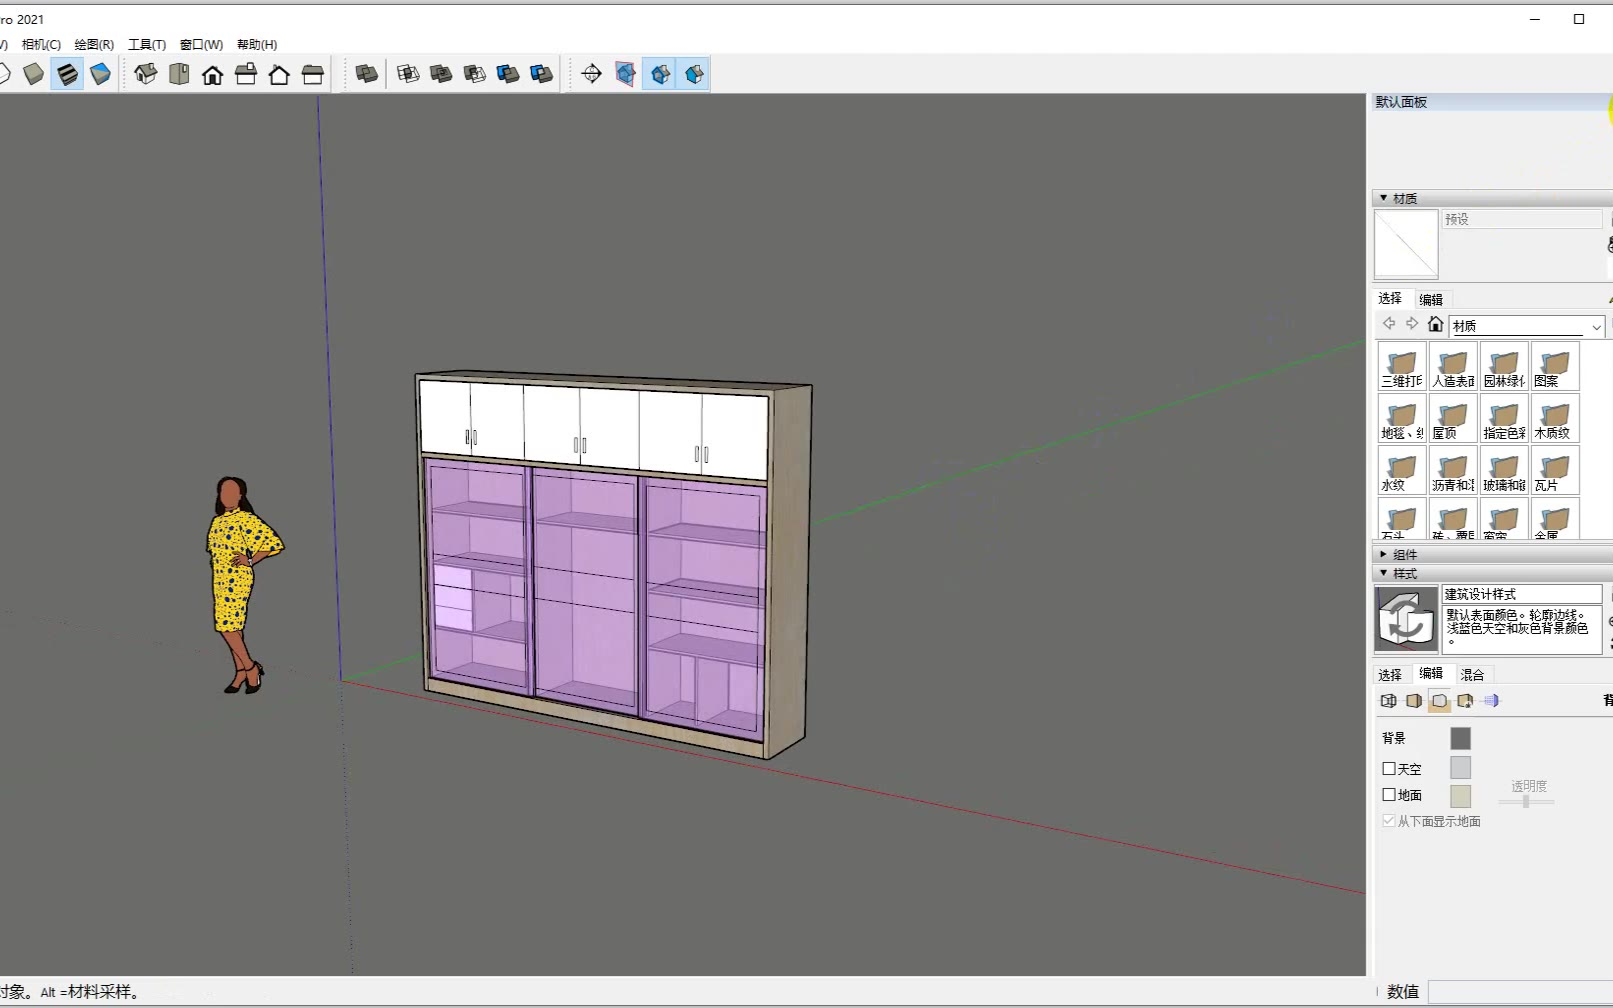
Task: Click the Add Section Plane icon
Action: coord(591,74)
